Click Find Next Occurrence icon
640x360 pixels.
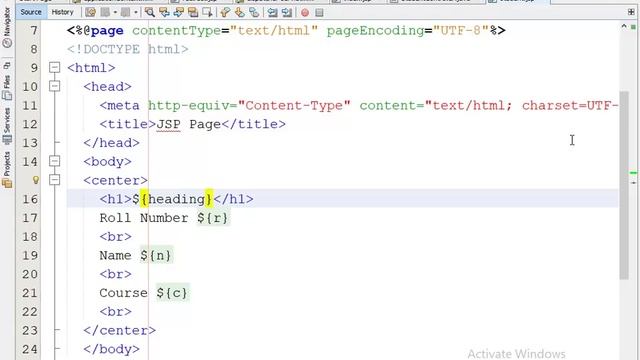click(178, 13)
